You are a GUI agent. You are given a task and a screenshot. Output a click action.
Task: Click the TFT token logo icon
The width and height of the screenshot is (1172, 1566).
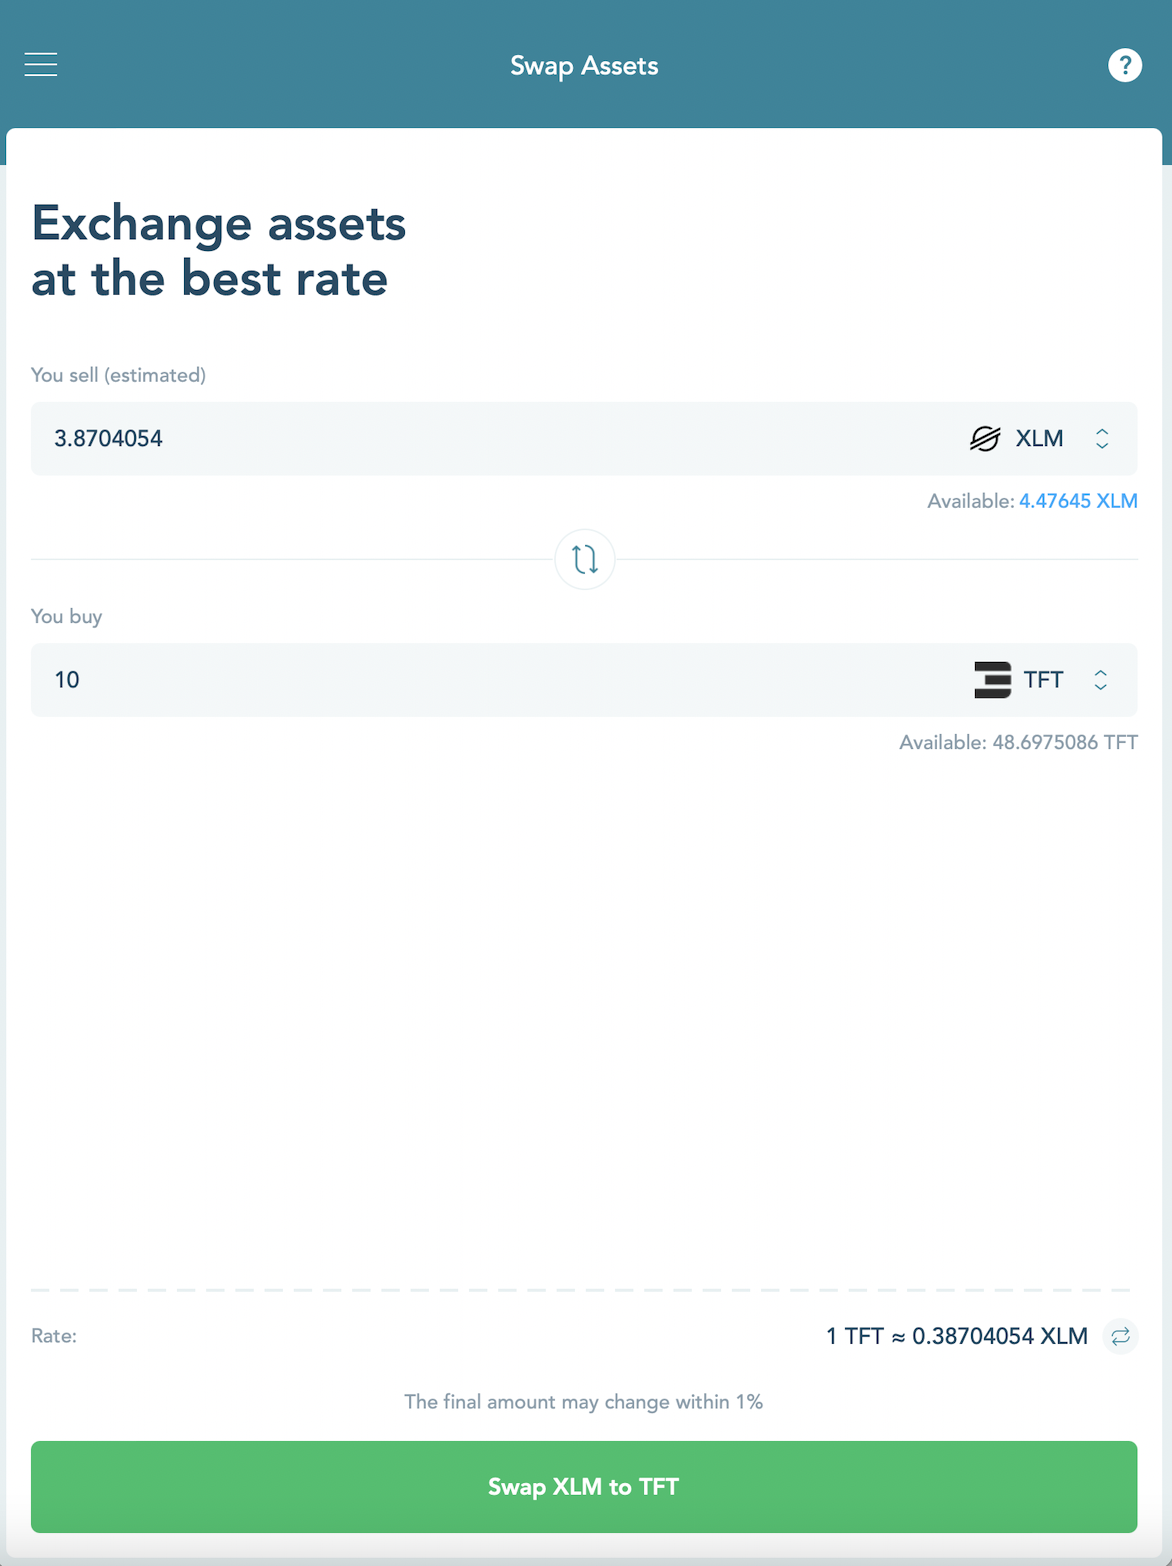(x=992, y=680)
